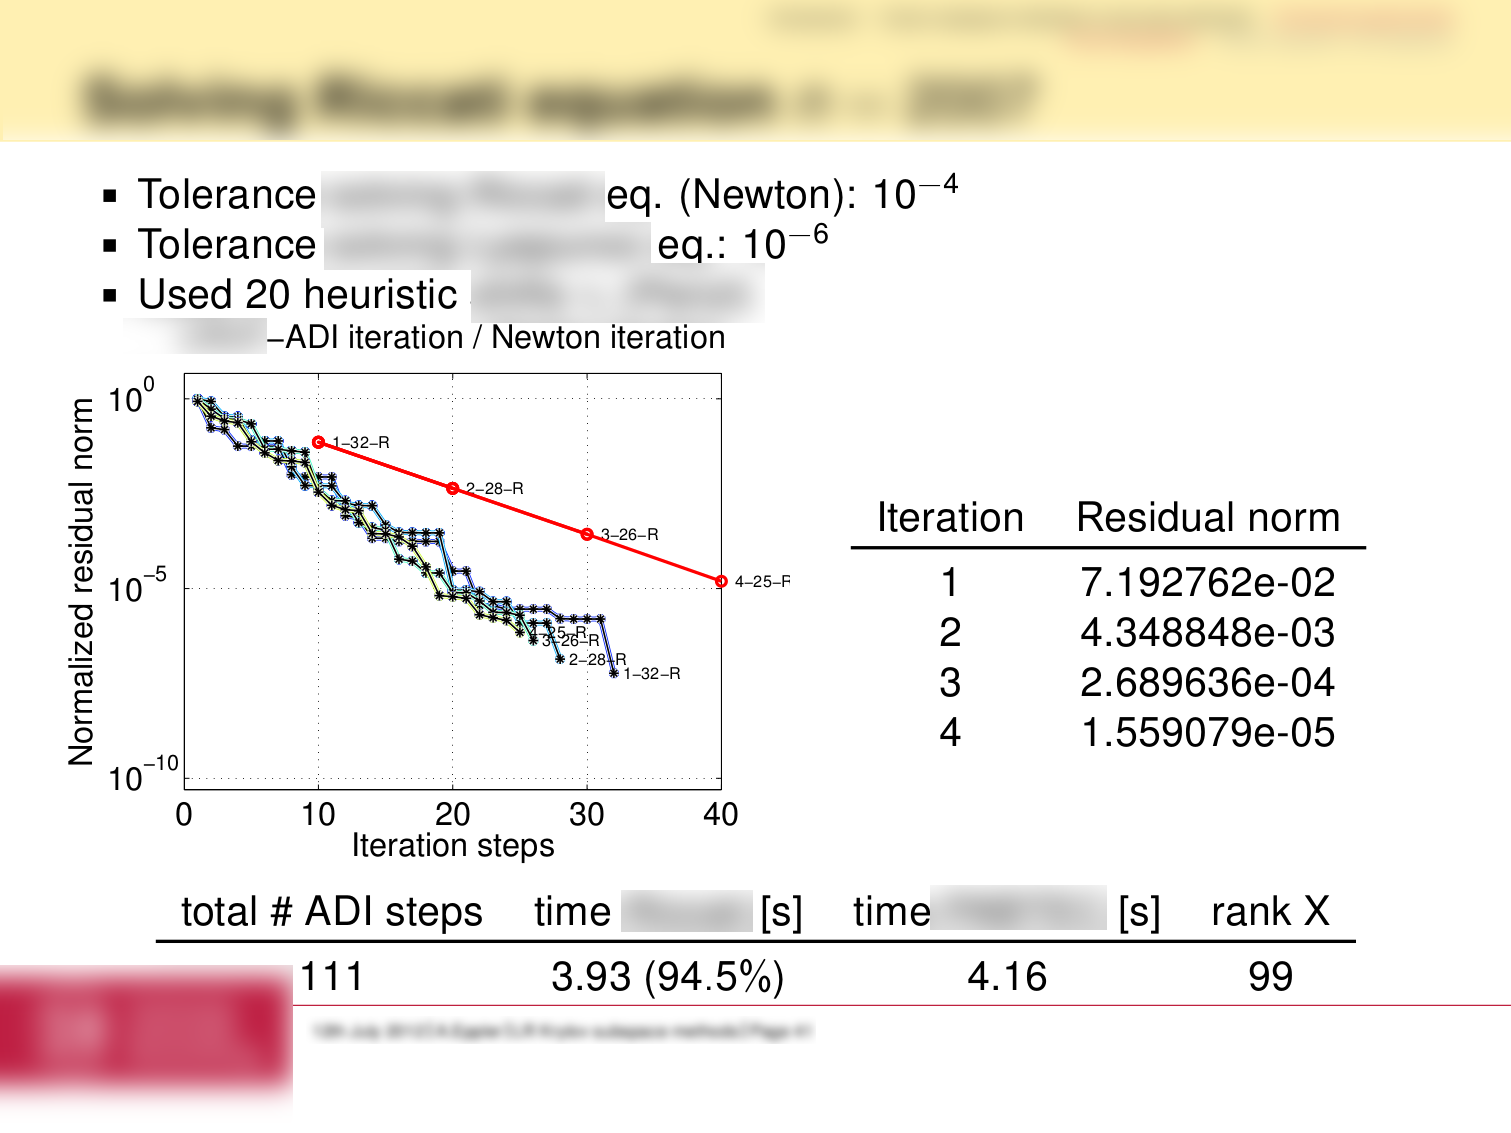The image size is (1511, 1133).
Task: Select the red marker labeled 2-28-R
Action: coord(453,488)
